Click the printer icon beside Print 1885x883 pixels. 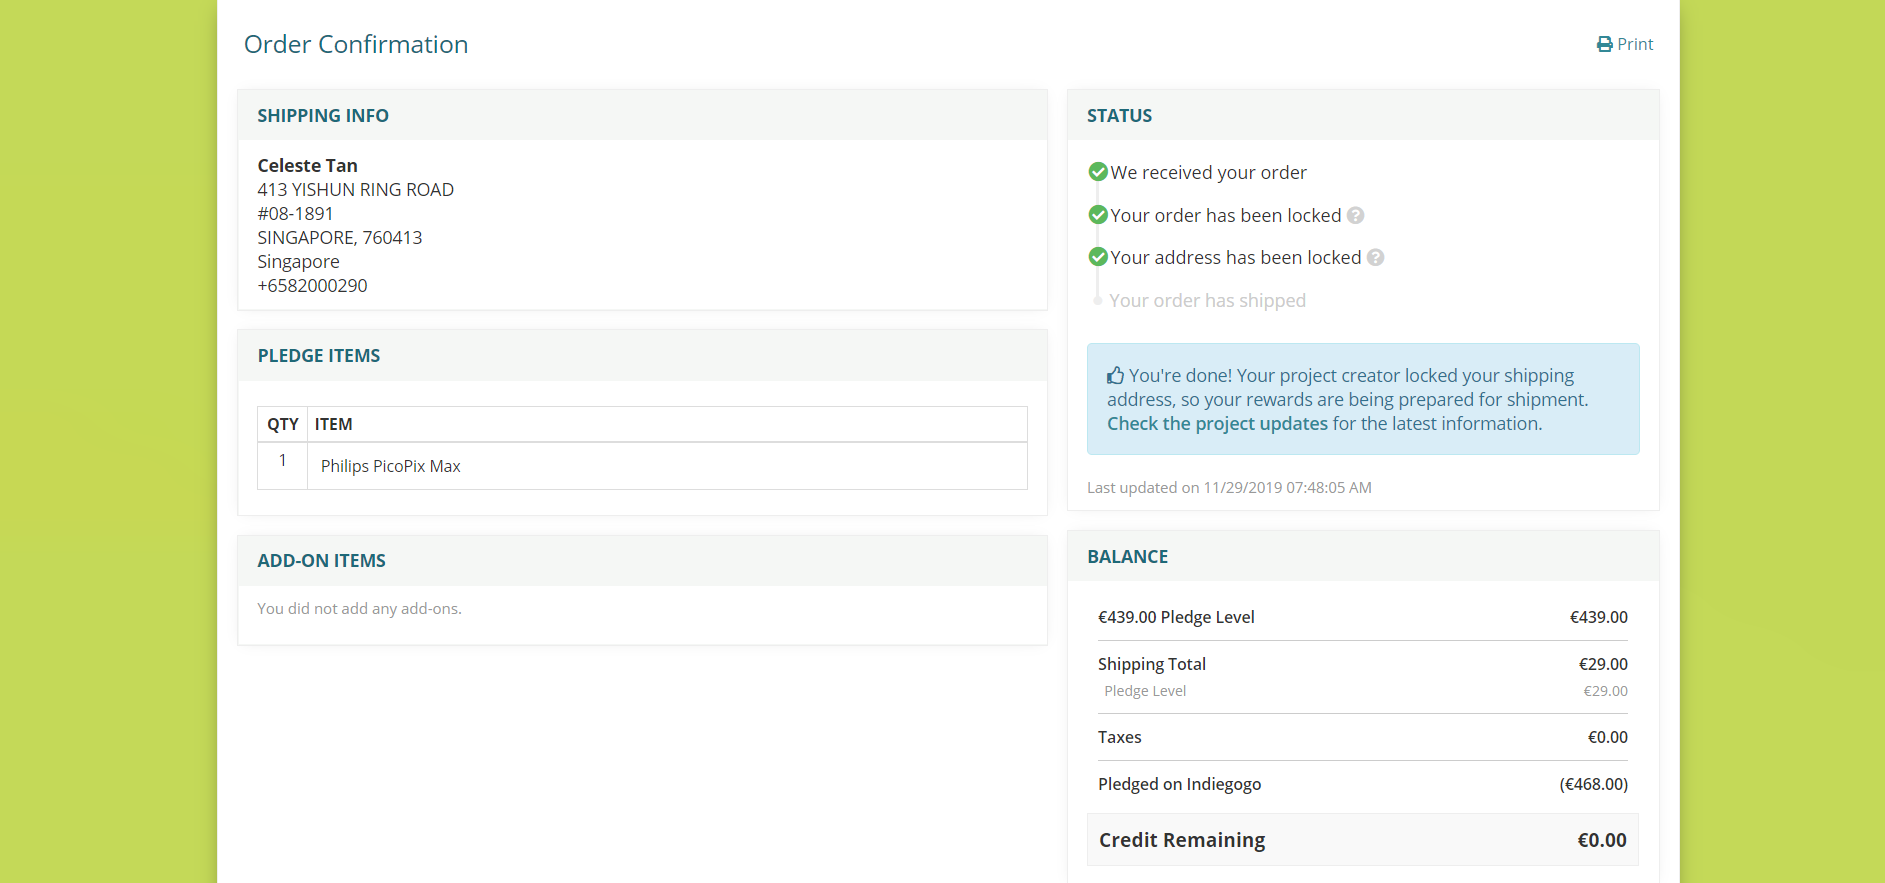(x=1605, y=44)
